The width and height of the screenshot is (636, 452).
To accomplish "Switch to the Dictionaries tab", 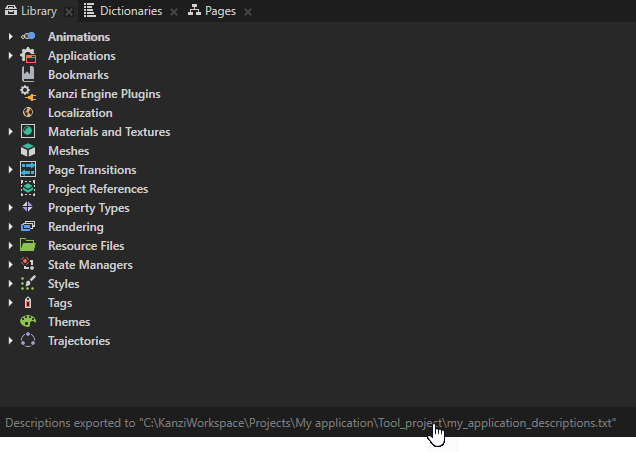I will 121,11.
